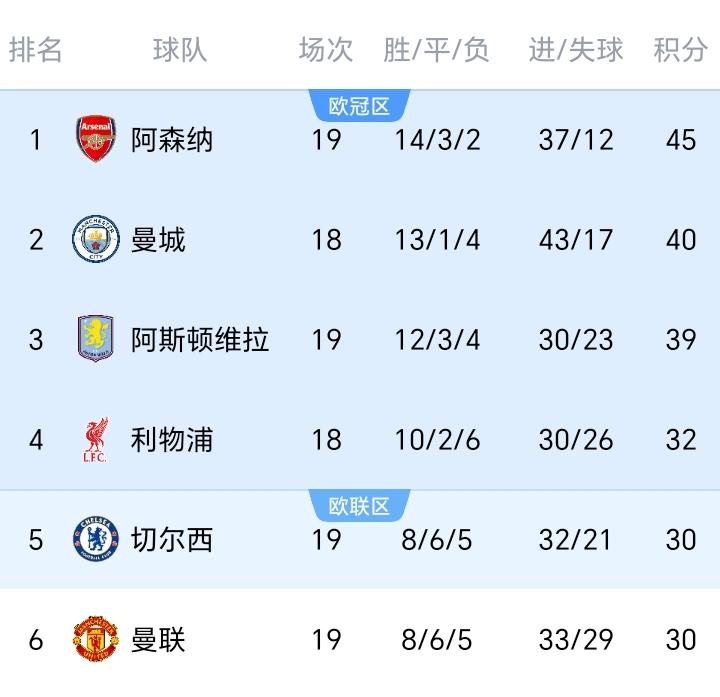
Task: Select the 阿斯顿维拉 team name
Action: (200, 339)
